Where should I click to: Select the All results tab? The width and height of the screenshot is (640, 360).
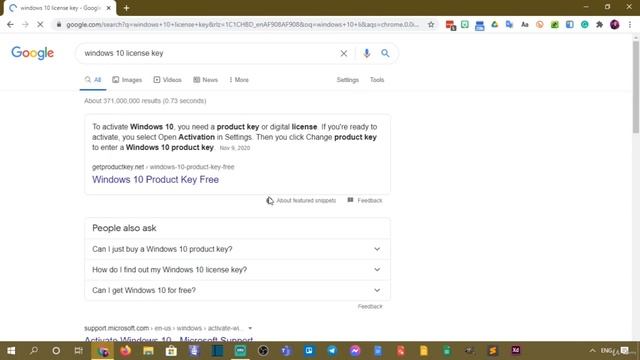93,80
